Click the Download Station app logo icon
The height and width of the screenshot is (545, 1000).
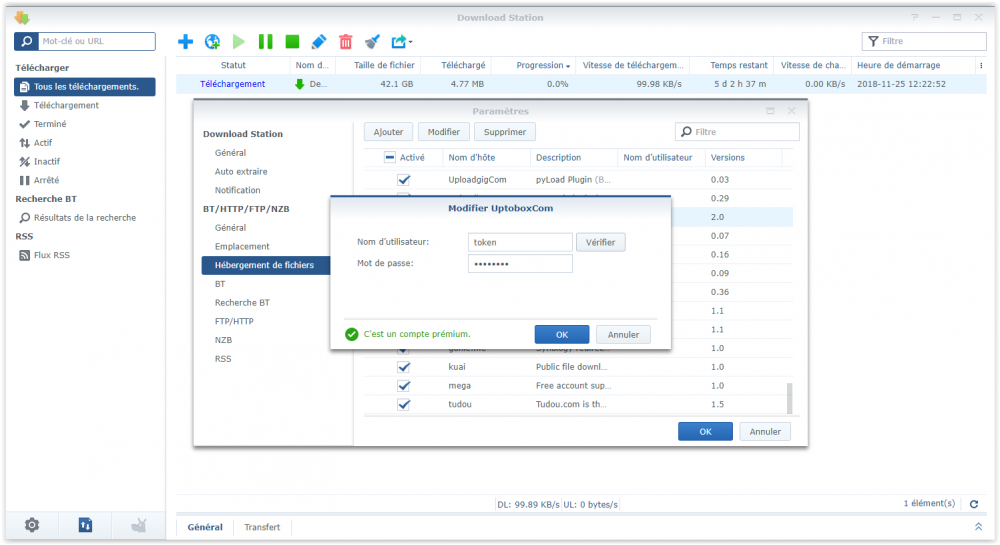tap(22, 17)
